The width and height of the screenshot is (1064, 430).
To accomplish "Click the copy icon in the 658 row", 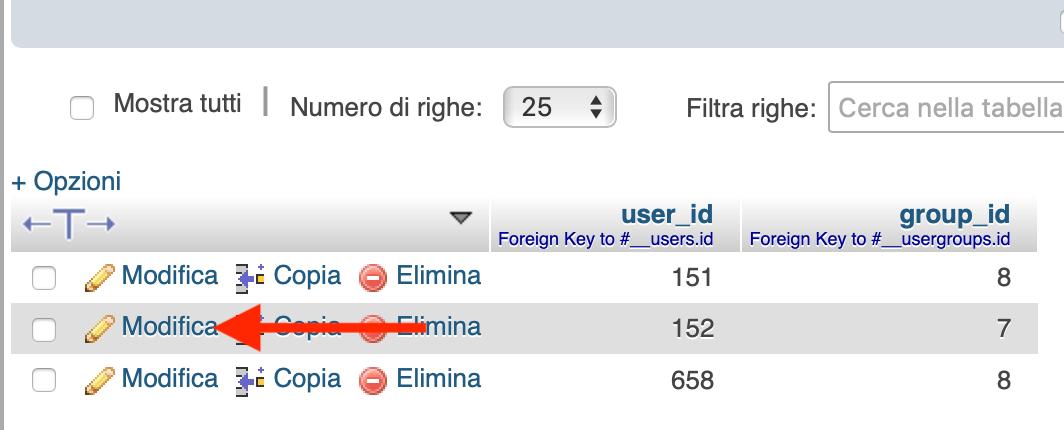I will pyautogui.click(x=250, y=380).
